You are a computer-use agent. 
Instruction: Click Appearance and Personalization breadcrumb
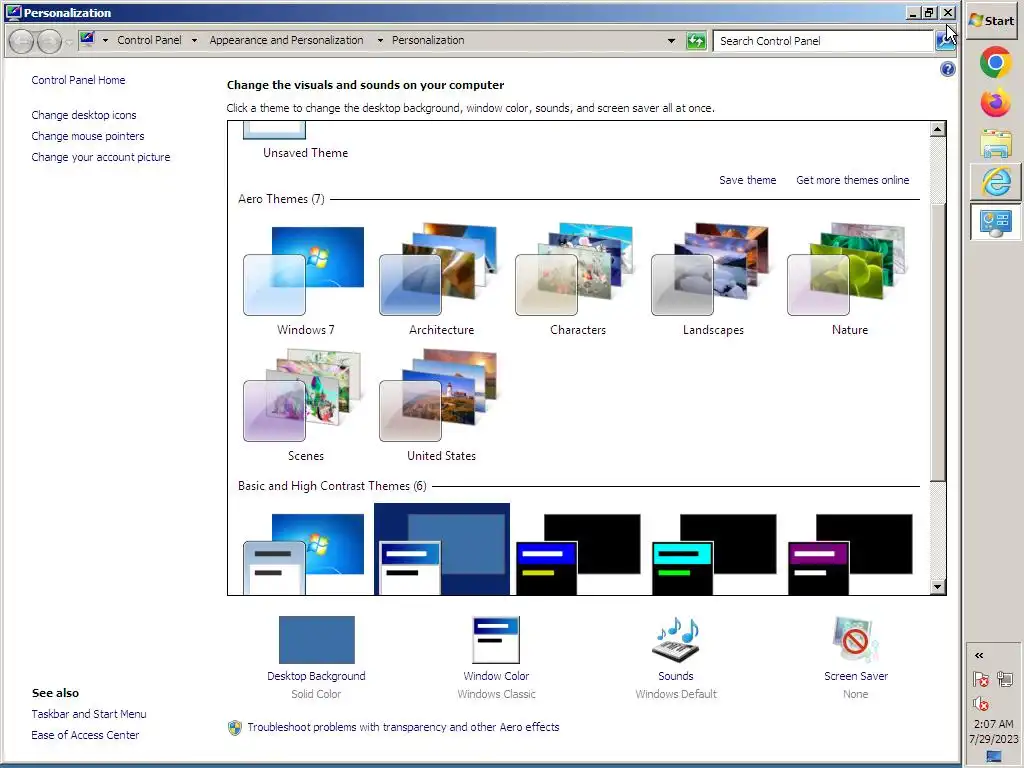click(286, 40)
